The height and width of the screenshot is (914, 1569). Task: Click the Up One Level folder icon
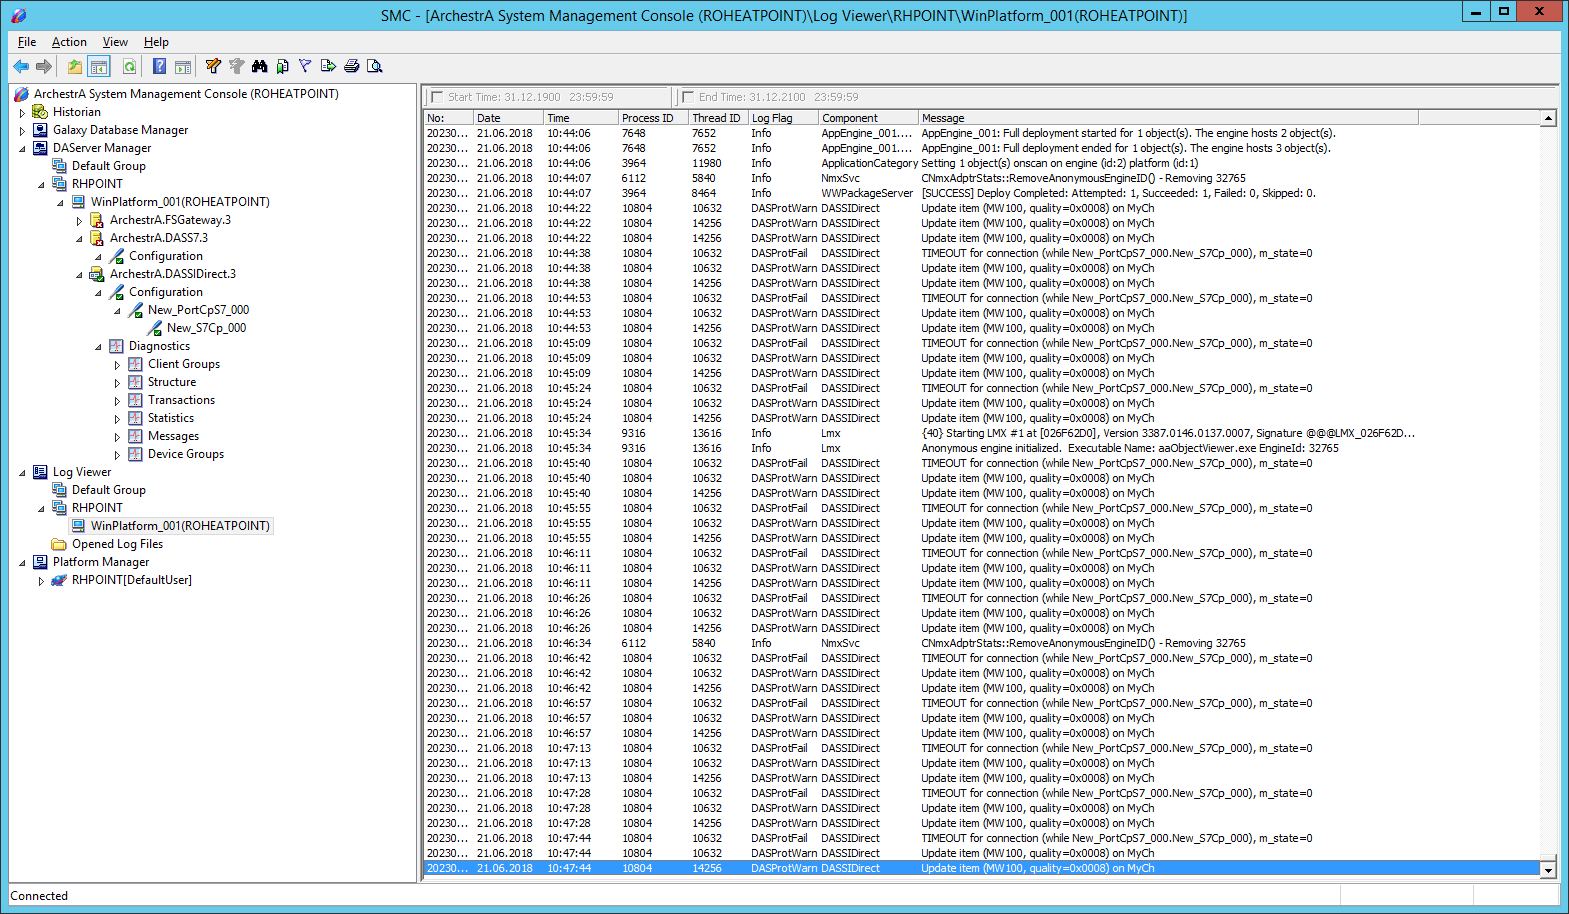[x=75, y=66]
